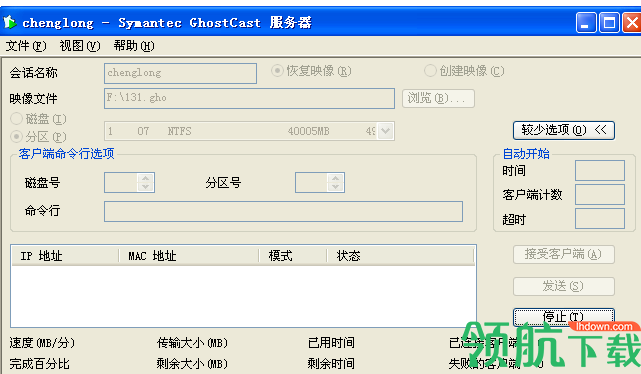This screenshot has height=374, width=641.
Task: Click the 自动开始 时间 field
Action: [x=600, y=170]
